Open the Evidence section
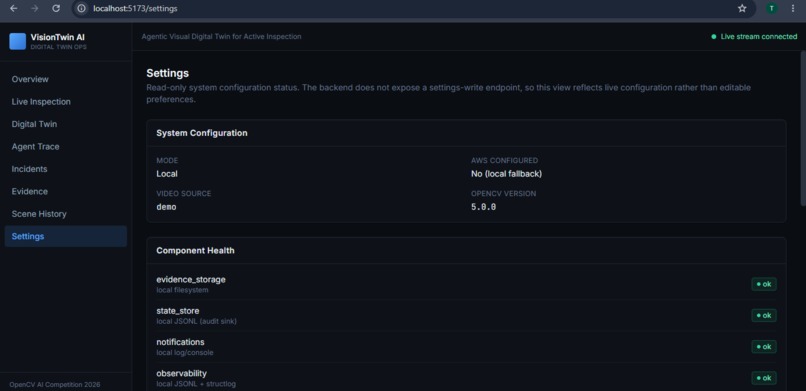The image size is (806, 391). 66,191
